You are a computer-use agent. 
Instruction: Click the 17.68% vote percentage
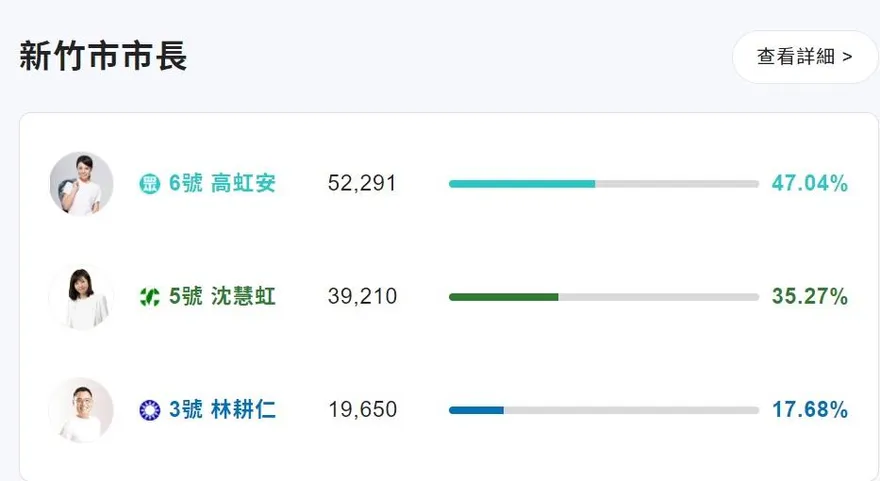click(x=809, y=410)
